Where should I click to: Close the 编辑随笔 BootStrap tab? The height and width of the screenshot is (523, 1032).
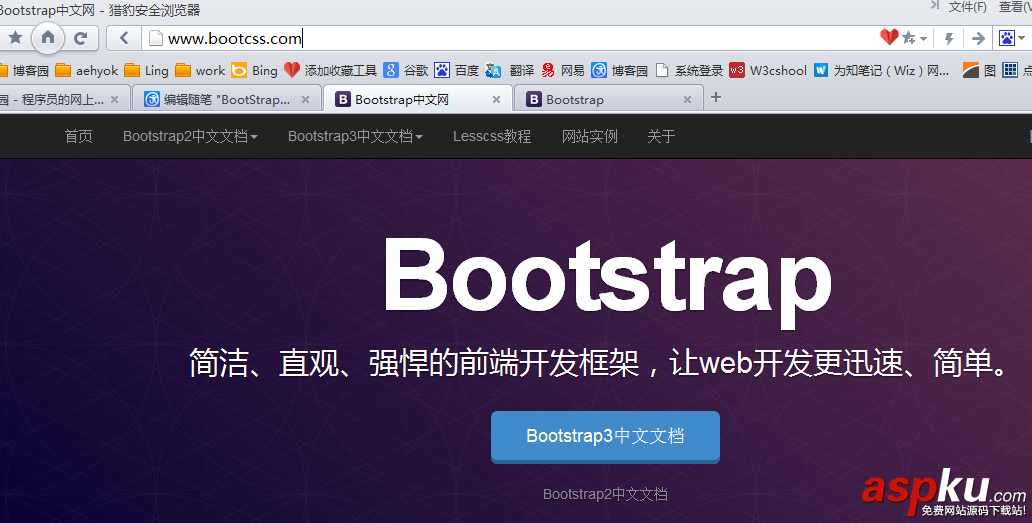[305, 99]
